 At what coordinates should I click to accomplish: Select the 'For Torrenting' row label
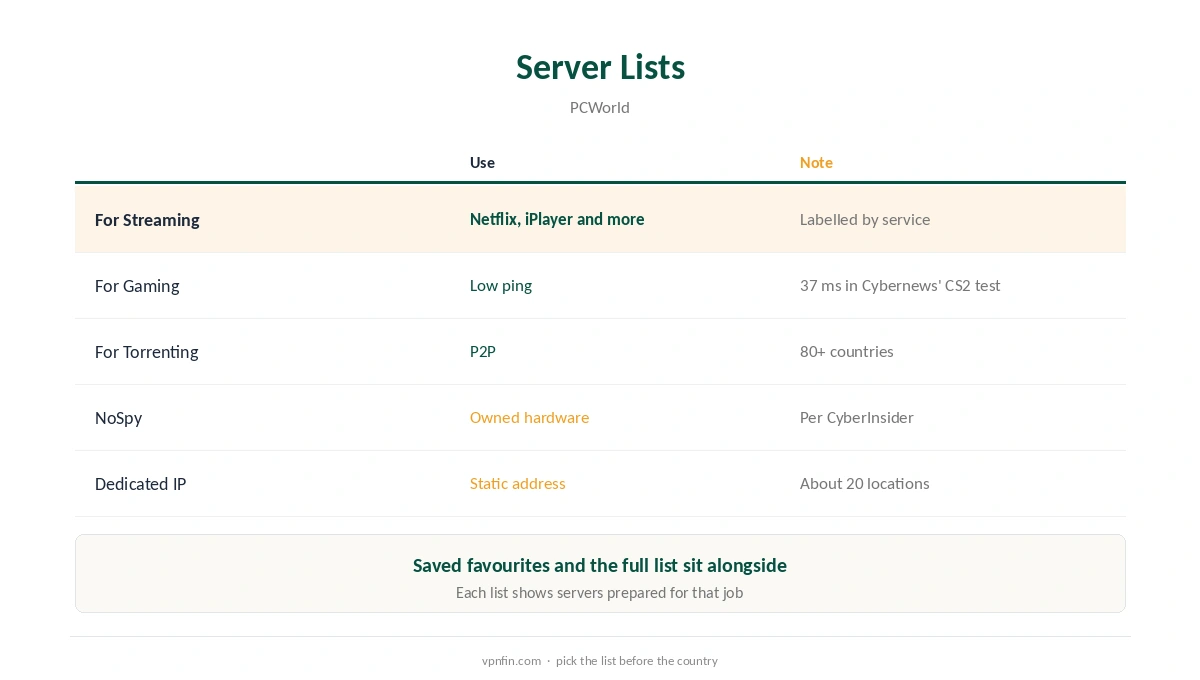147,352
